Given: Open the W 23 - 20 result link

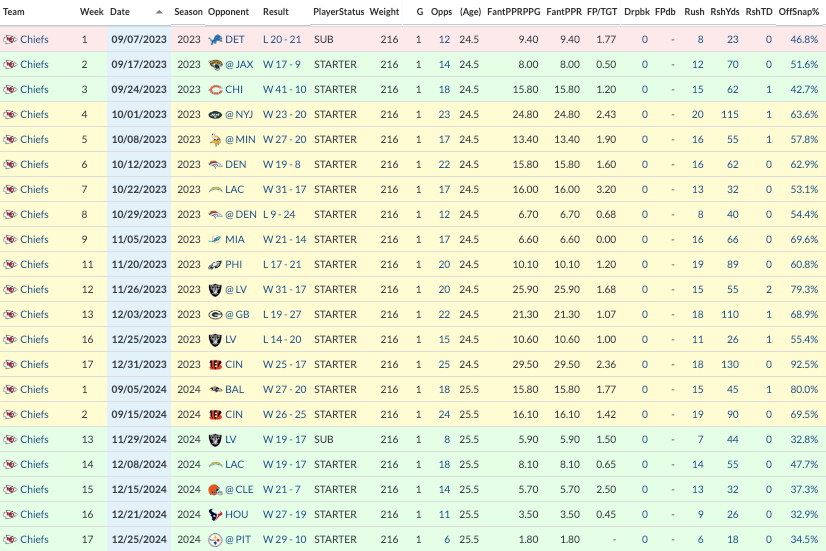Looking at the screenshot, I should pyautogui.click(x=284, y=114).
